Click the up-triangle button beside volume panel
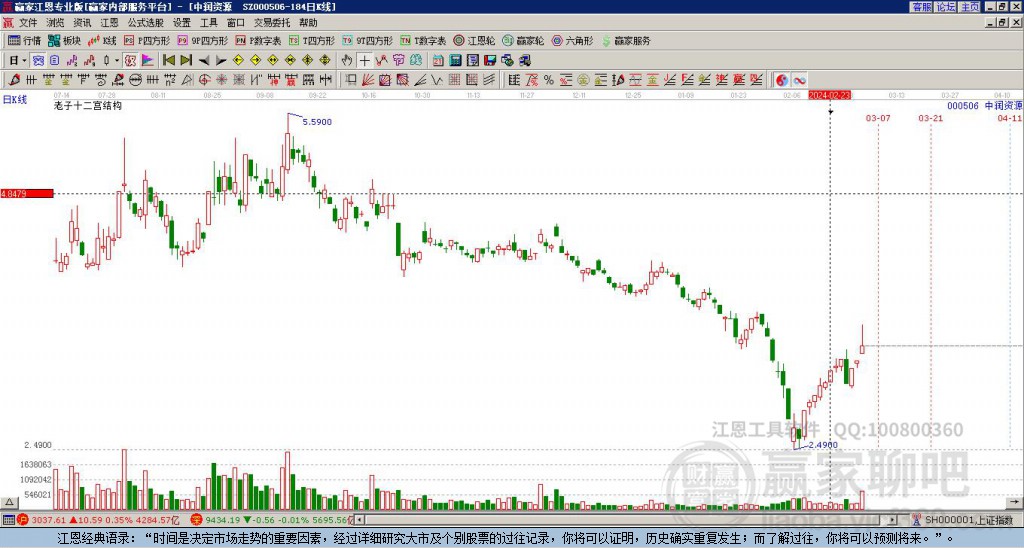The image size is (1024, 548). [x=9, y=502]
